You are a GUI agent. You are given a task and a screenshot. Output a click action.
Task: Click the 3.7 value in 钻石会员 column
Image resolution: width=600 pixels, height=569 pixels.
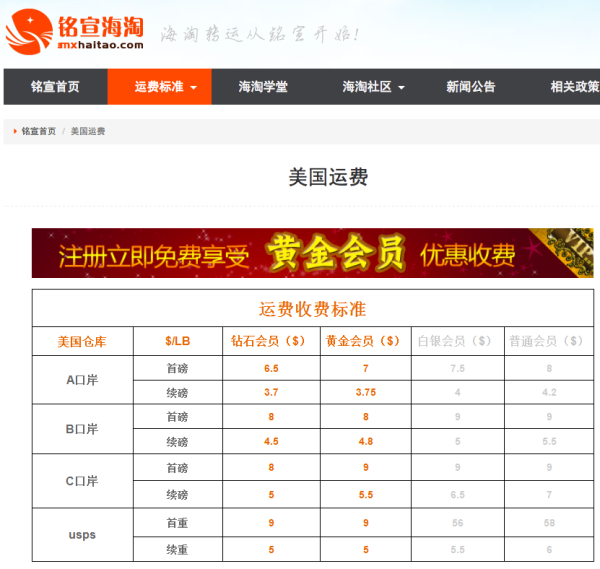coord(271,392)
